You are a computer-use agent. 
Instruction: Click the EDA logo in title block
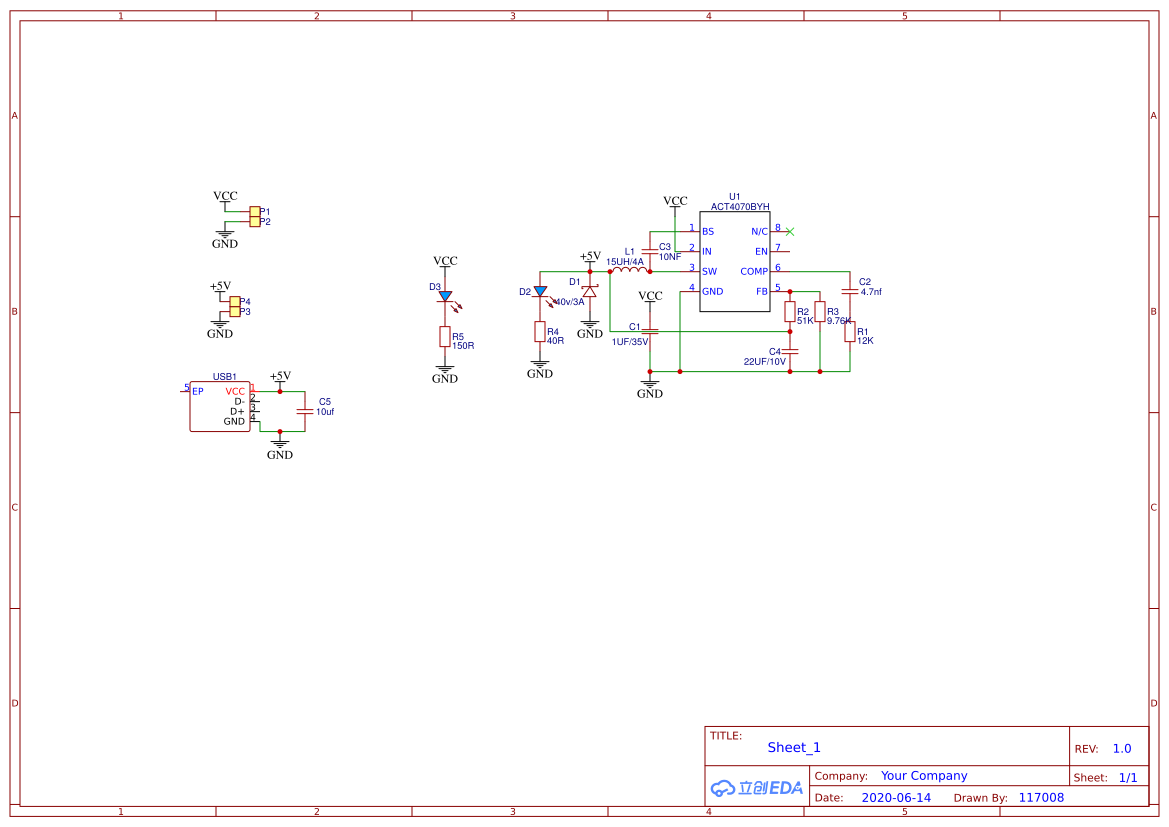(757, 787)
